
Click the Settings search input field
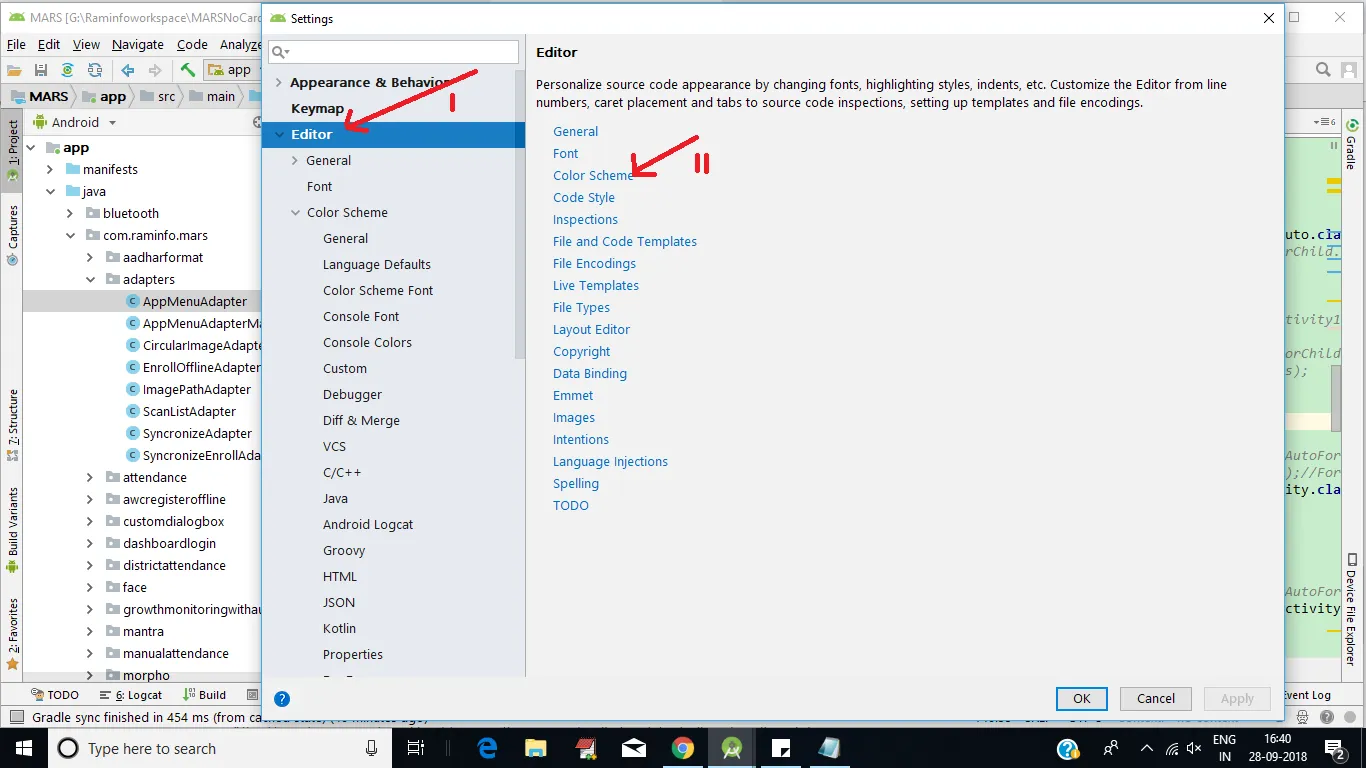coord(393,52)
